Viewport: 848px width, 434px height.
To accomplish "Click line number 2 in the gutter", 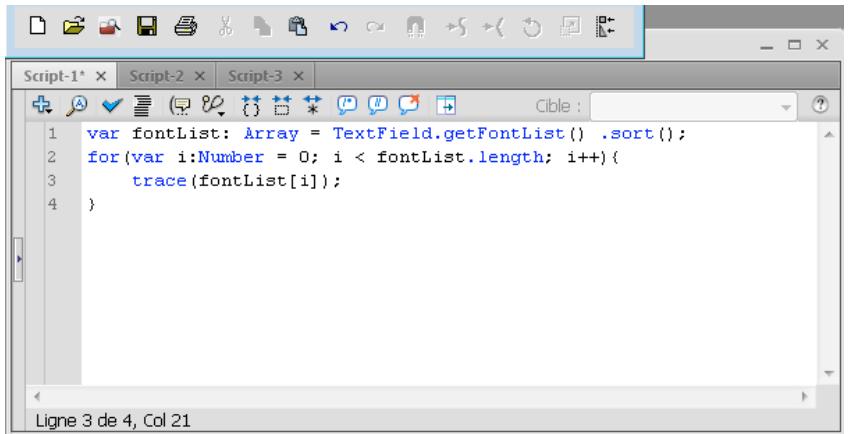I will [52, 157].
